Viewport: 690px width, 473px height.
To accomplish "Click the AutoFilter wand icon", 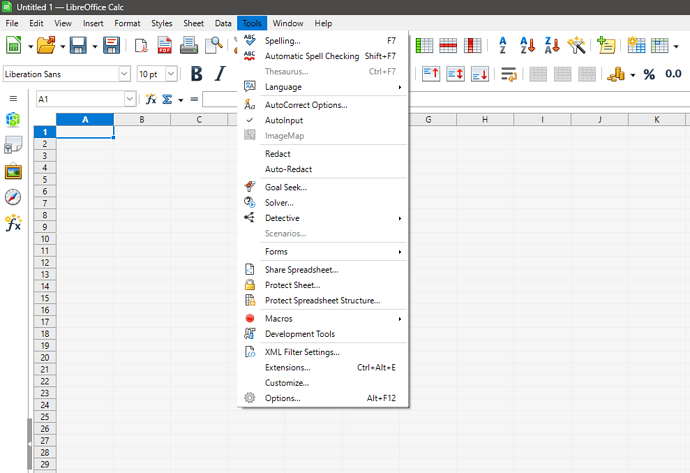I will (x=576, y=45).
